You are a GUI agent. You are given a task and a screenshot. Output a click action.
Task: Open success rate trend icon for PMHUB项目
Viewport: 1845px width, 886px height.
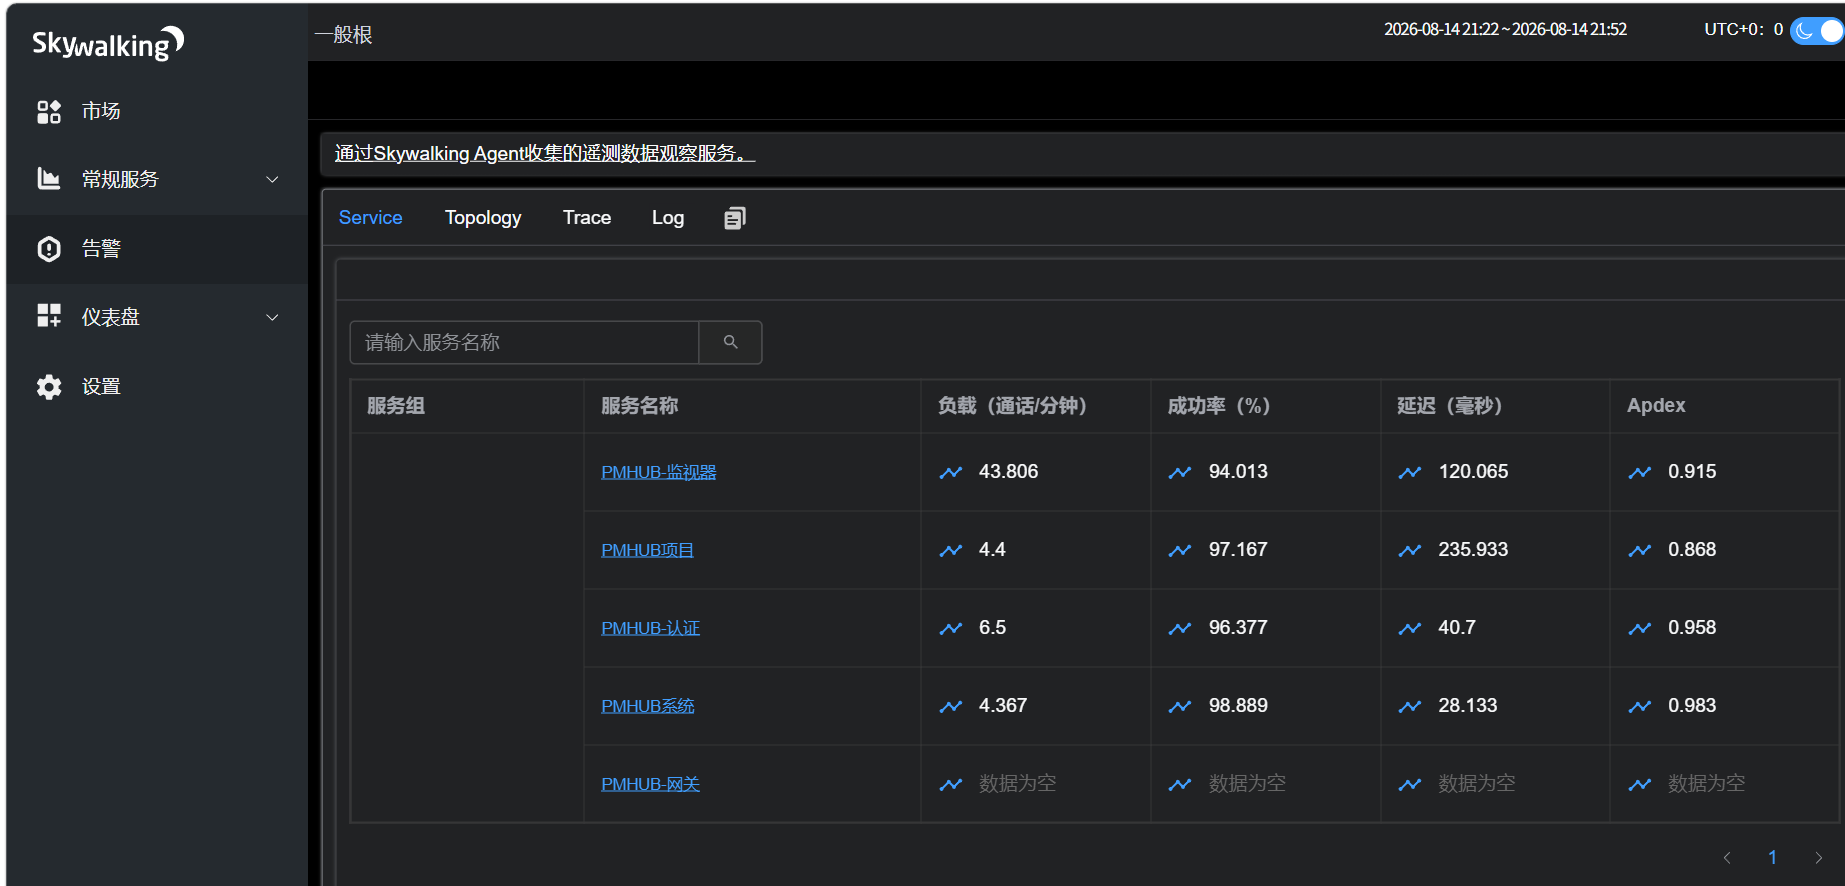1180,550
